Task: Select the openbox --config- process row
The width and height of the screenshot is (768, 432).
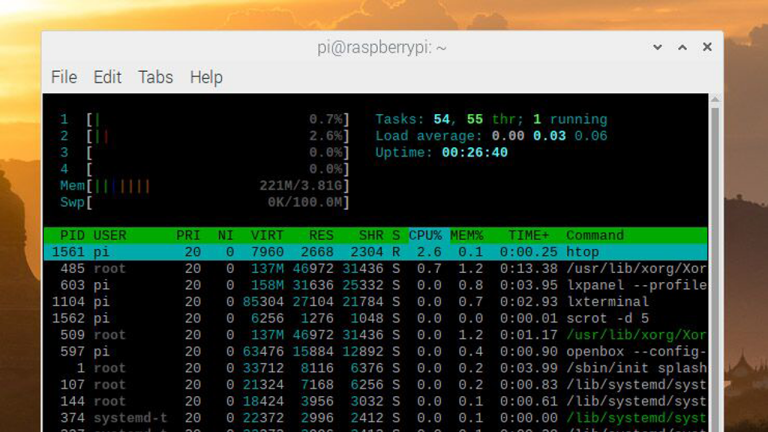Action: (376, 352)
